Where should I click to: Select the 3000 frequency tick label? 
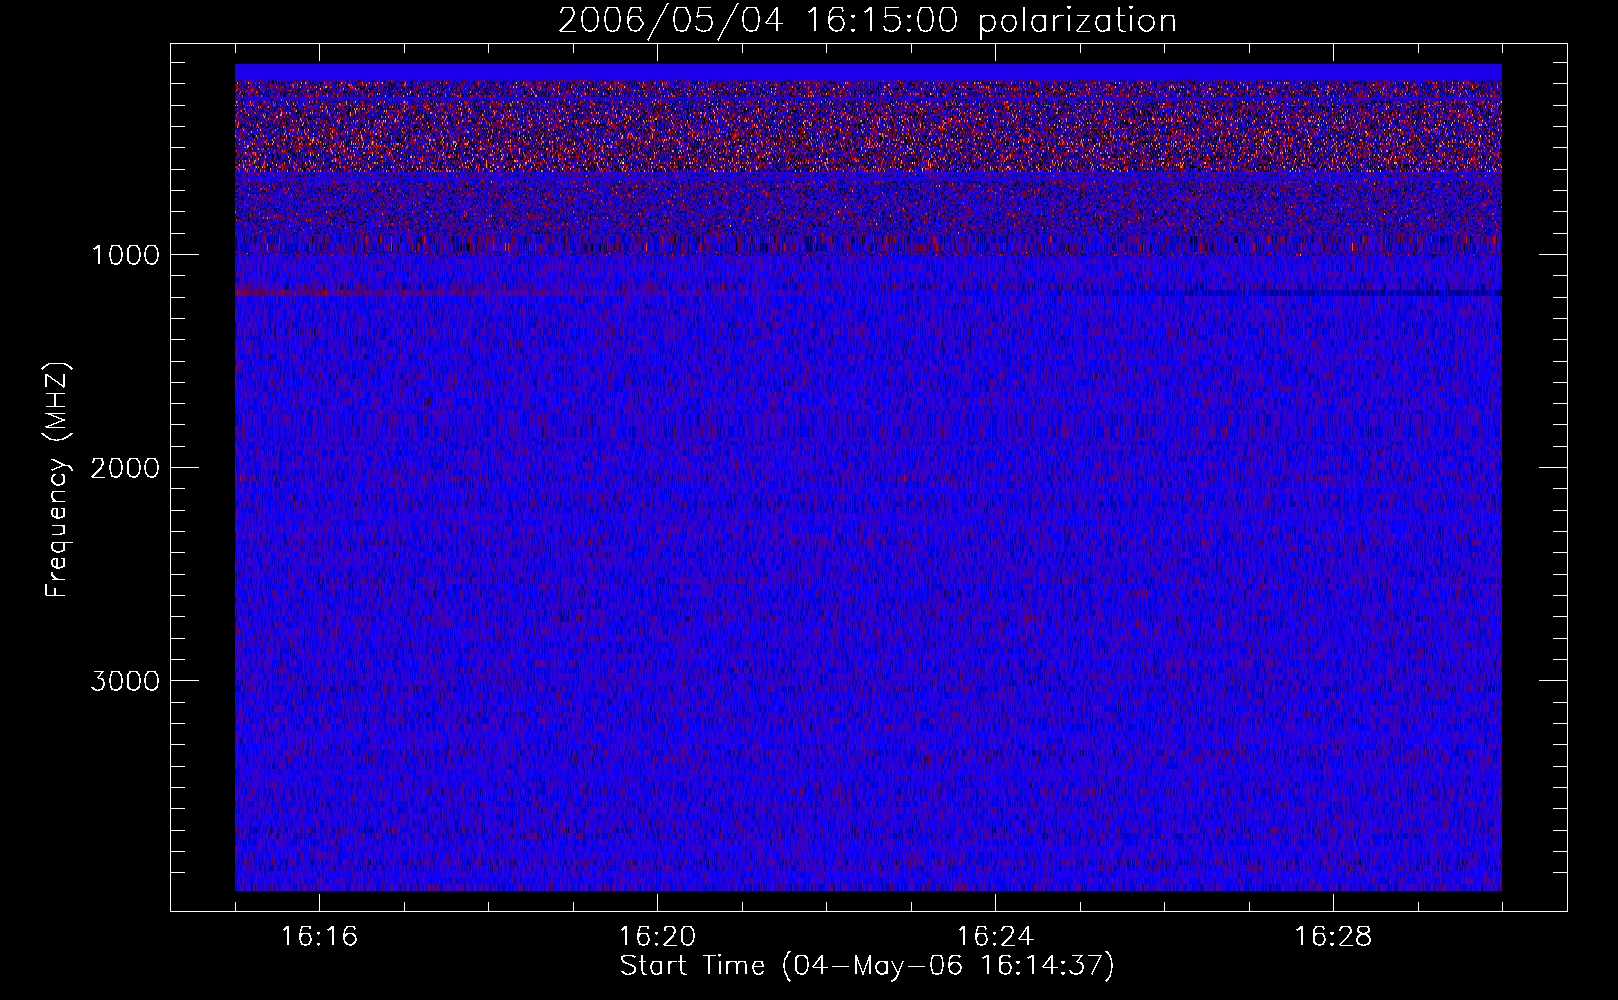(125, 681)
